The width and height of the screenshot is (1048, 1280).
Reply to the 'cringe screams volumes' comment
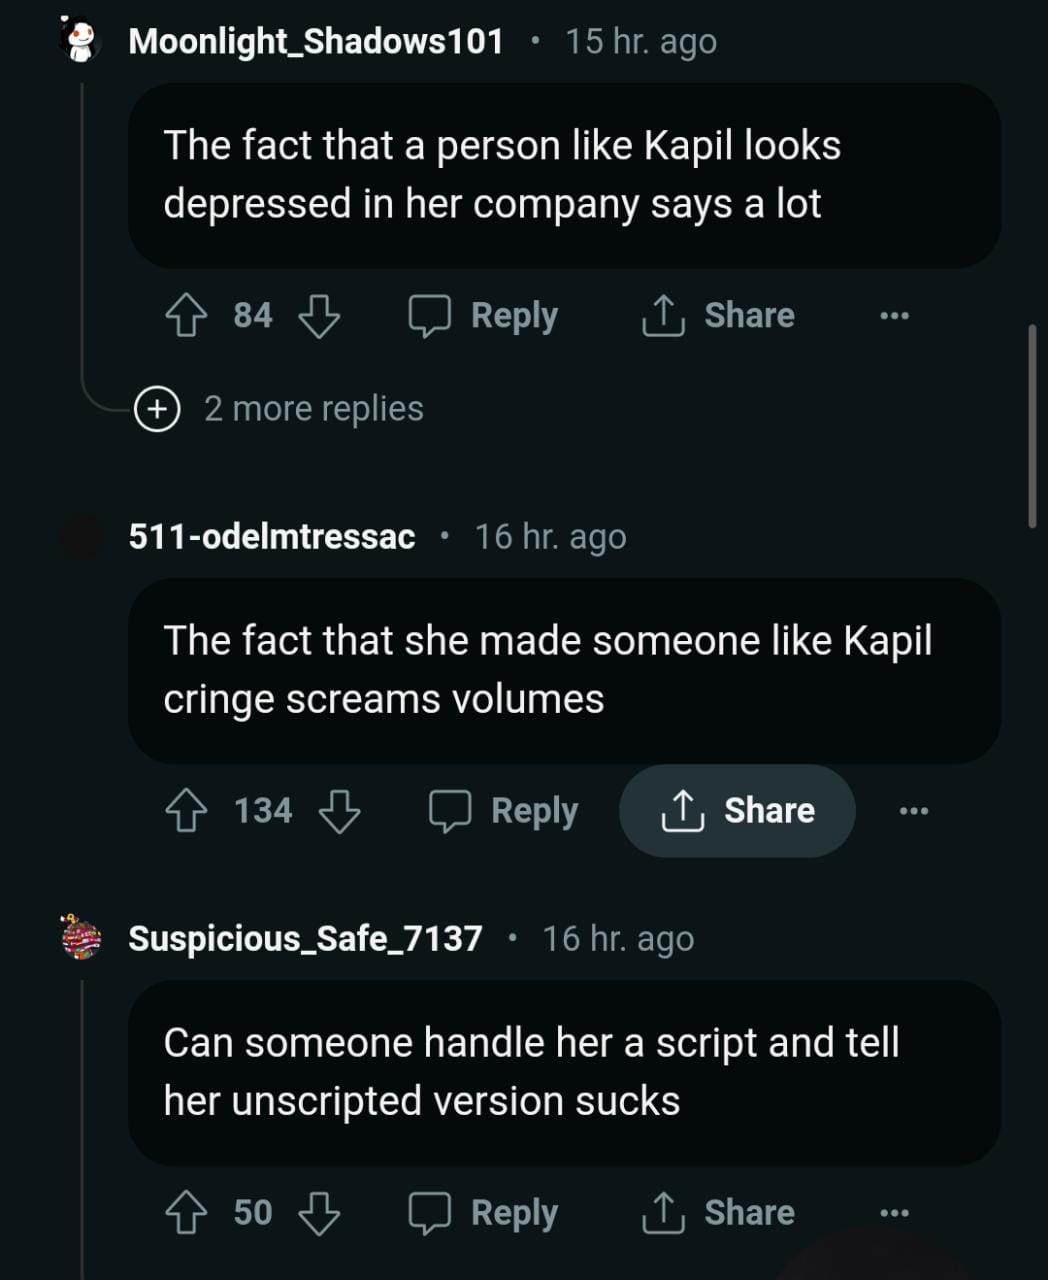pos(504,811)
